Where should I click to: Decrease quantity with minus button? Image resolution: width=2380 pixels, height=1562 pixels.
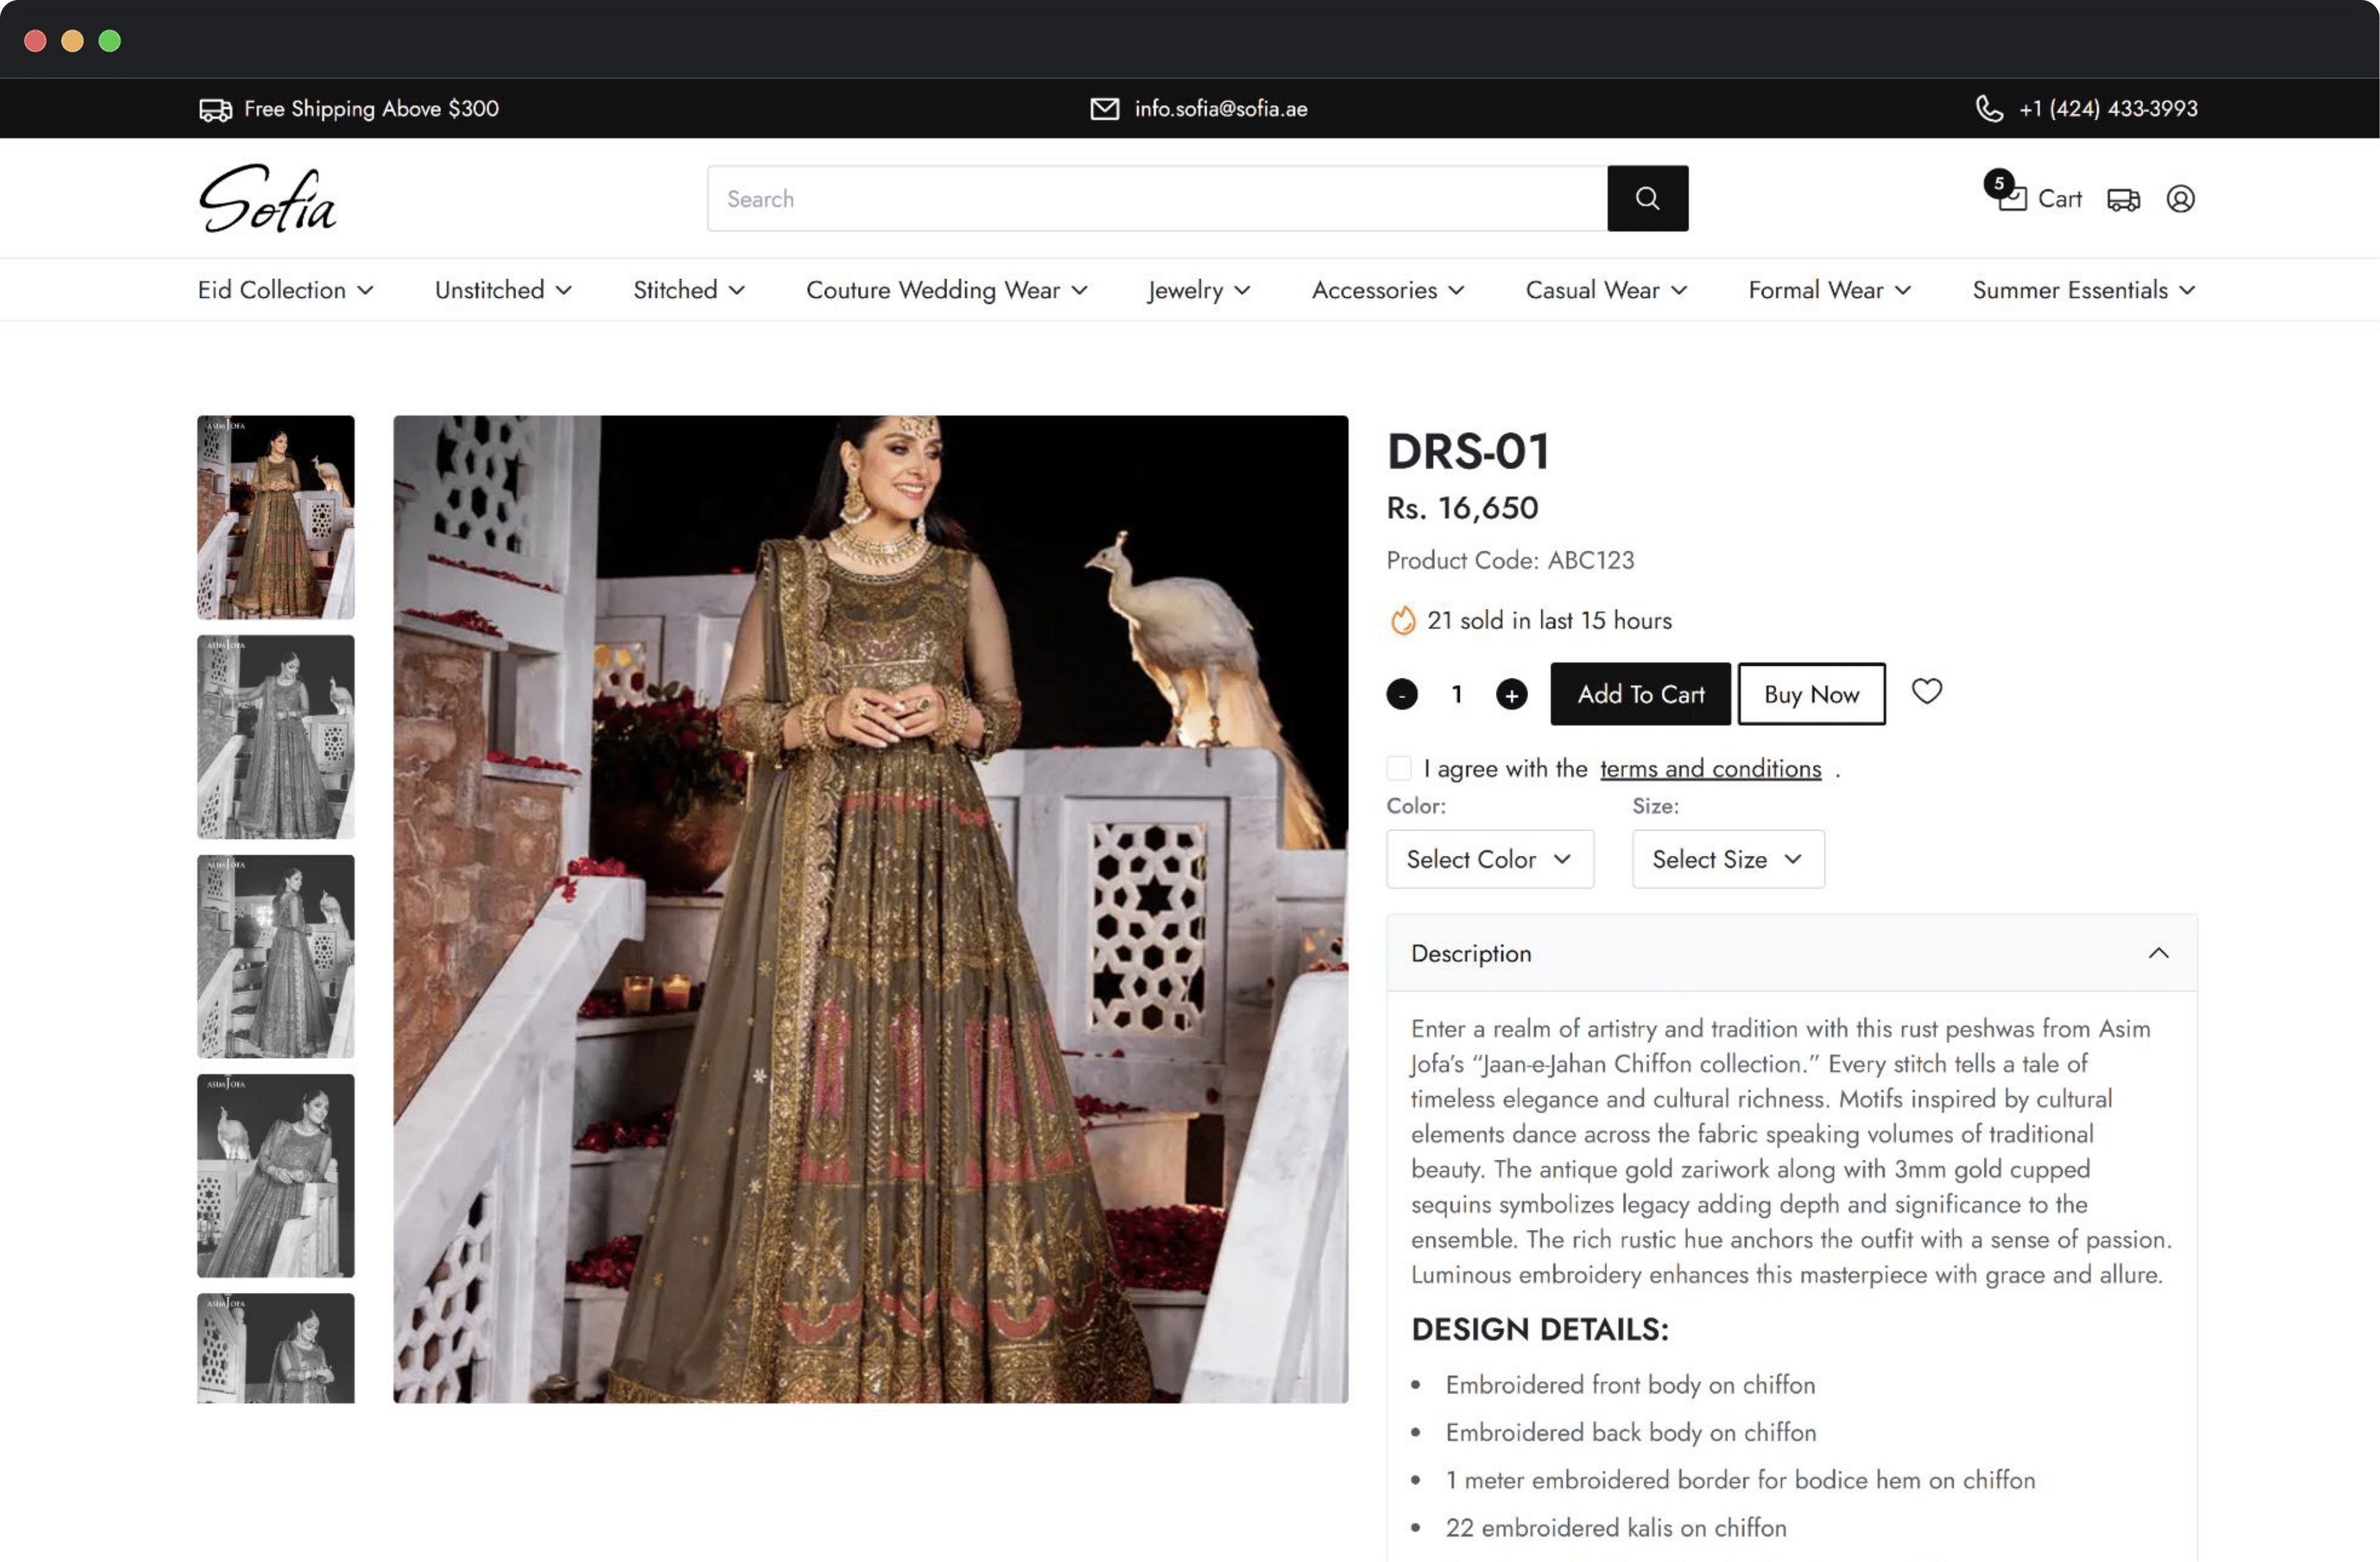[1402, 694]
